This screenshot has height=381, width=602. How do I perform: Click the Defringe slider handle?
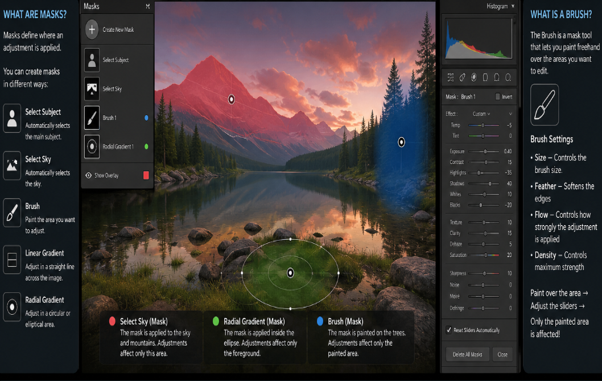tap(483, 308)
